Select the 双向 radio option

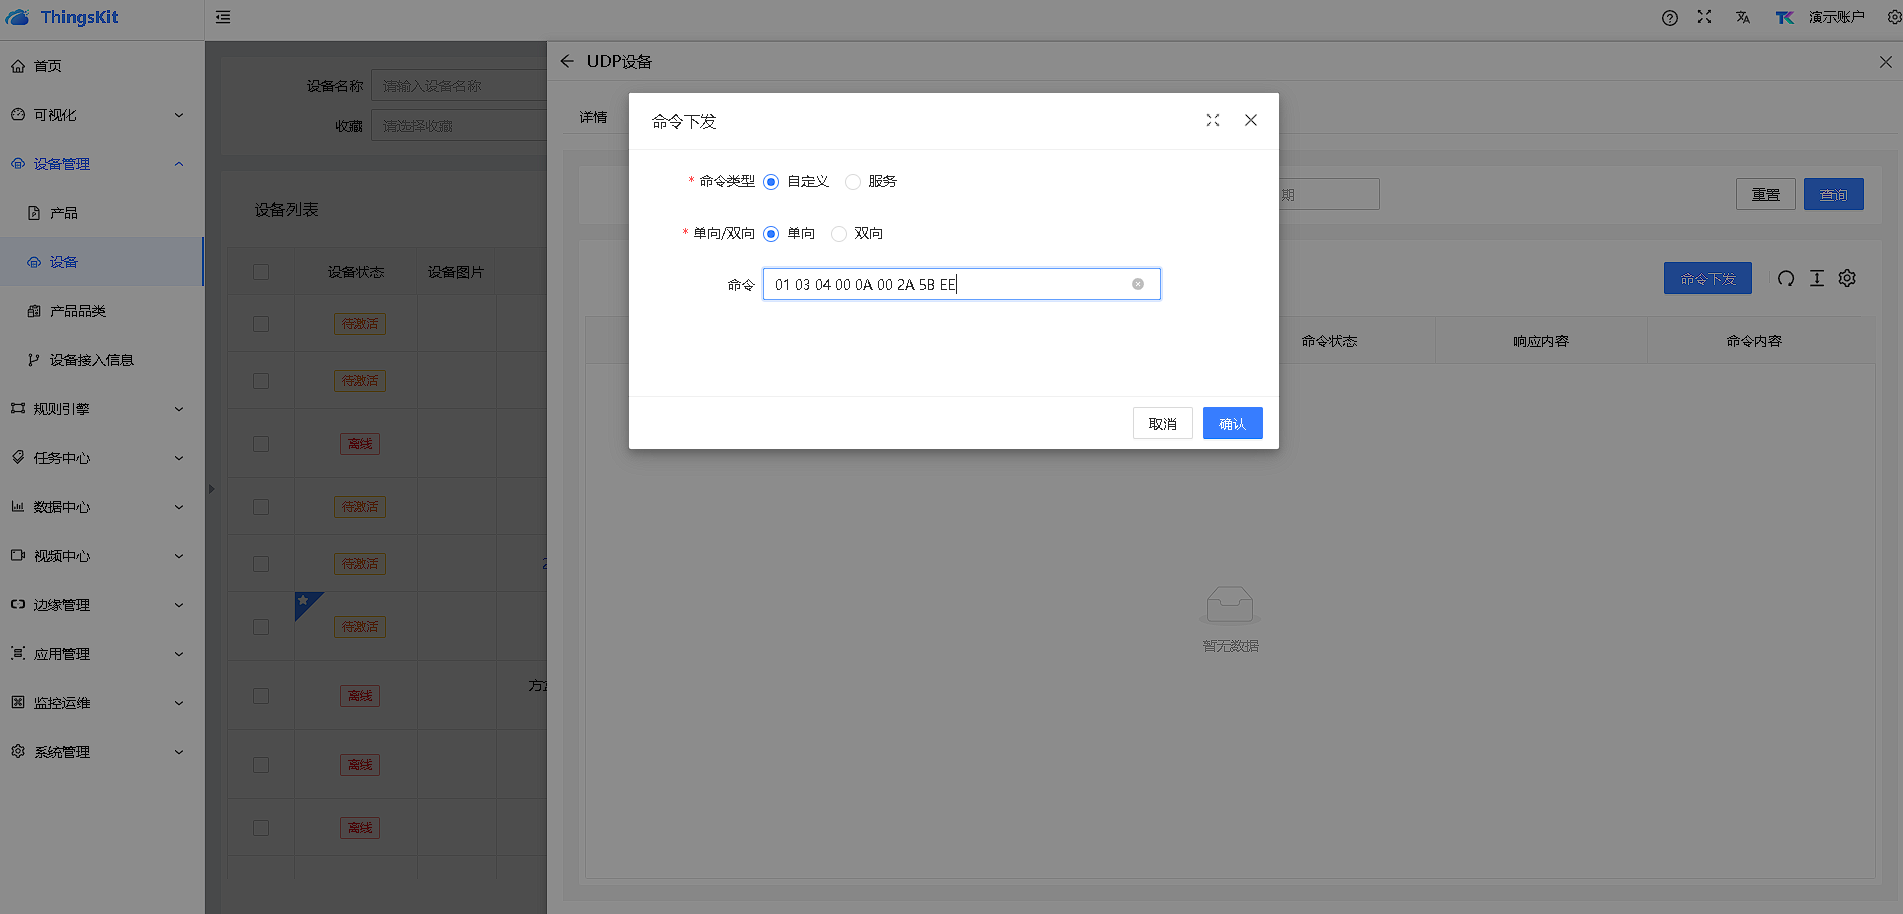tap(839, 234)
